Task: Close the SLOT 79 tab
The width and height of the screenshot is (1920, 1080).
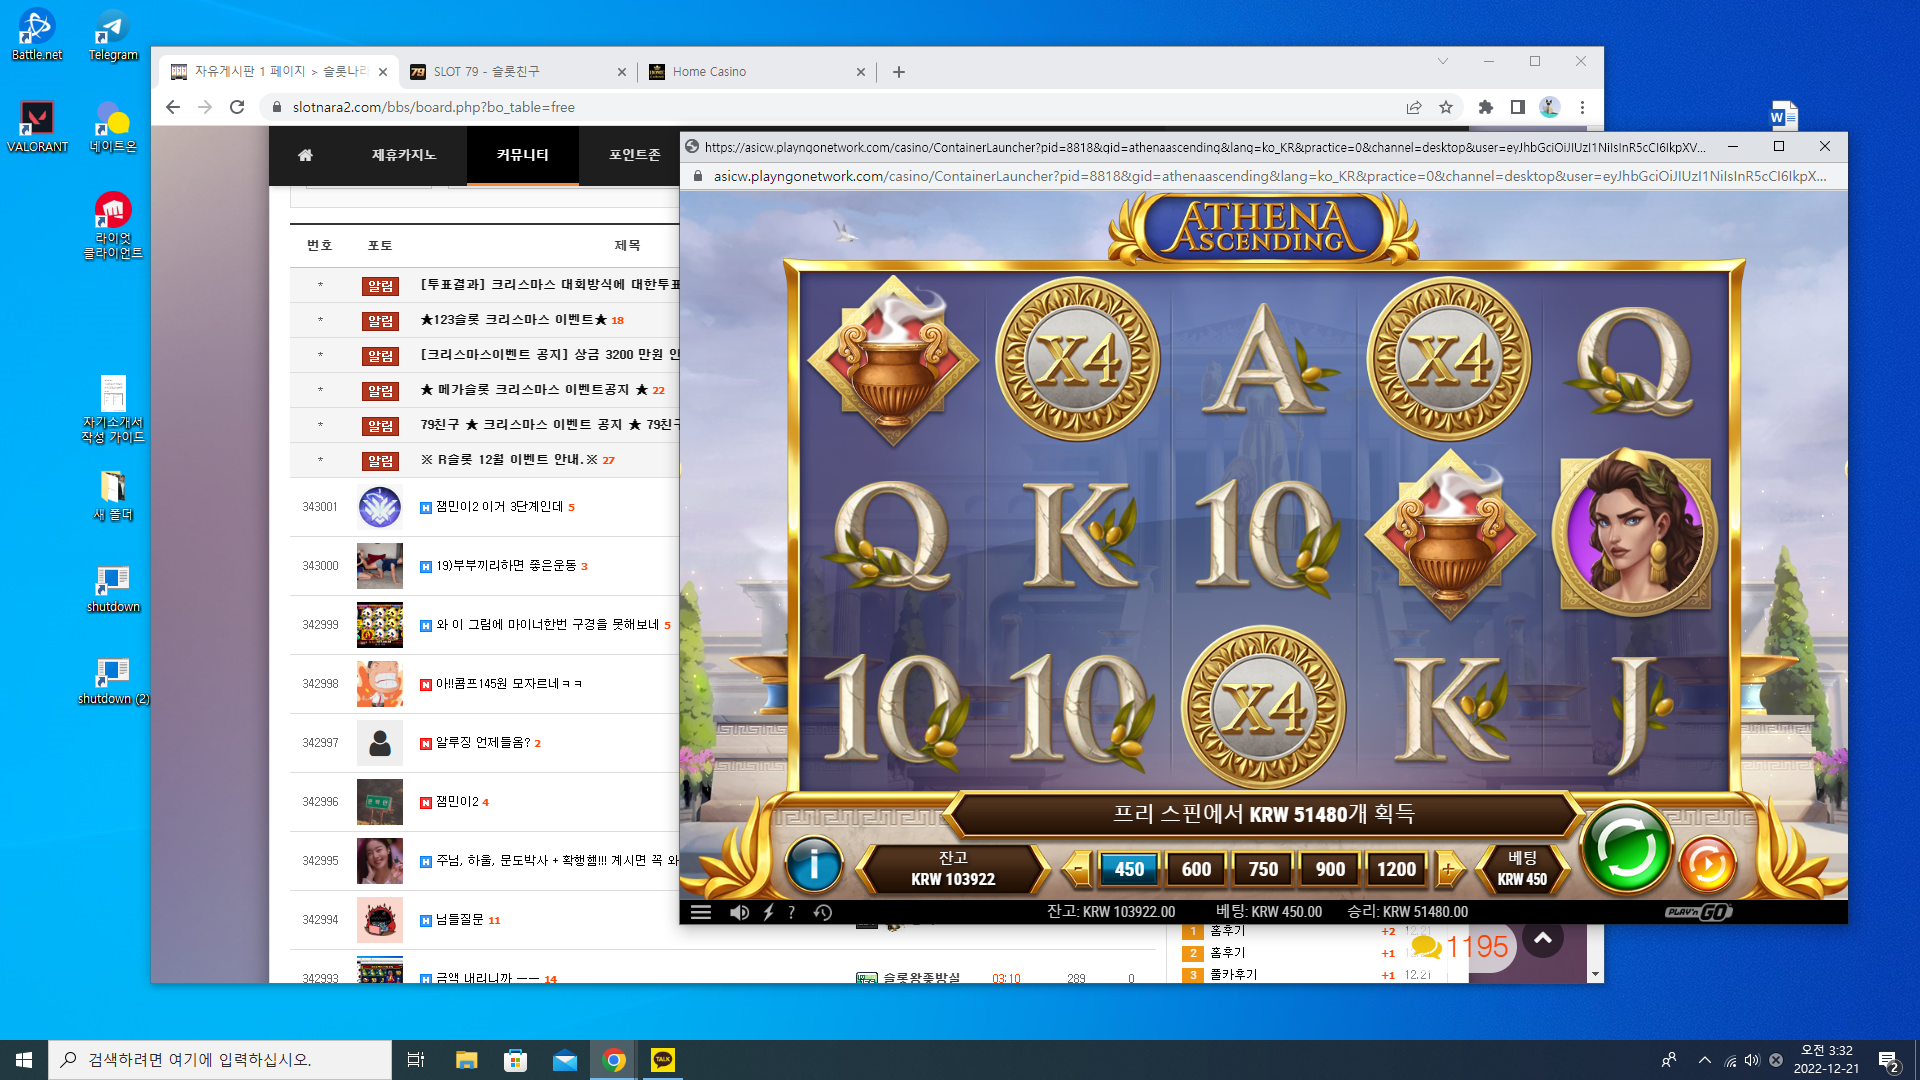Action: click(622, 72)
